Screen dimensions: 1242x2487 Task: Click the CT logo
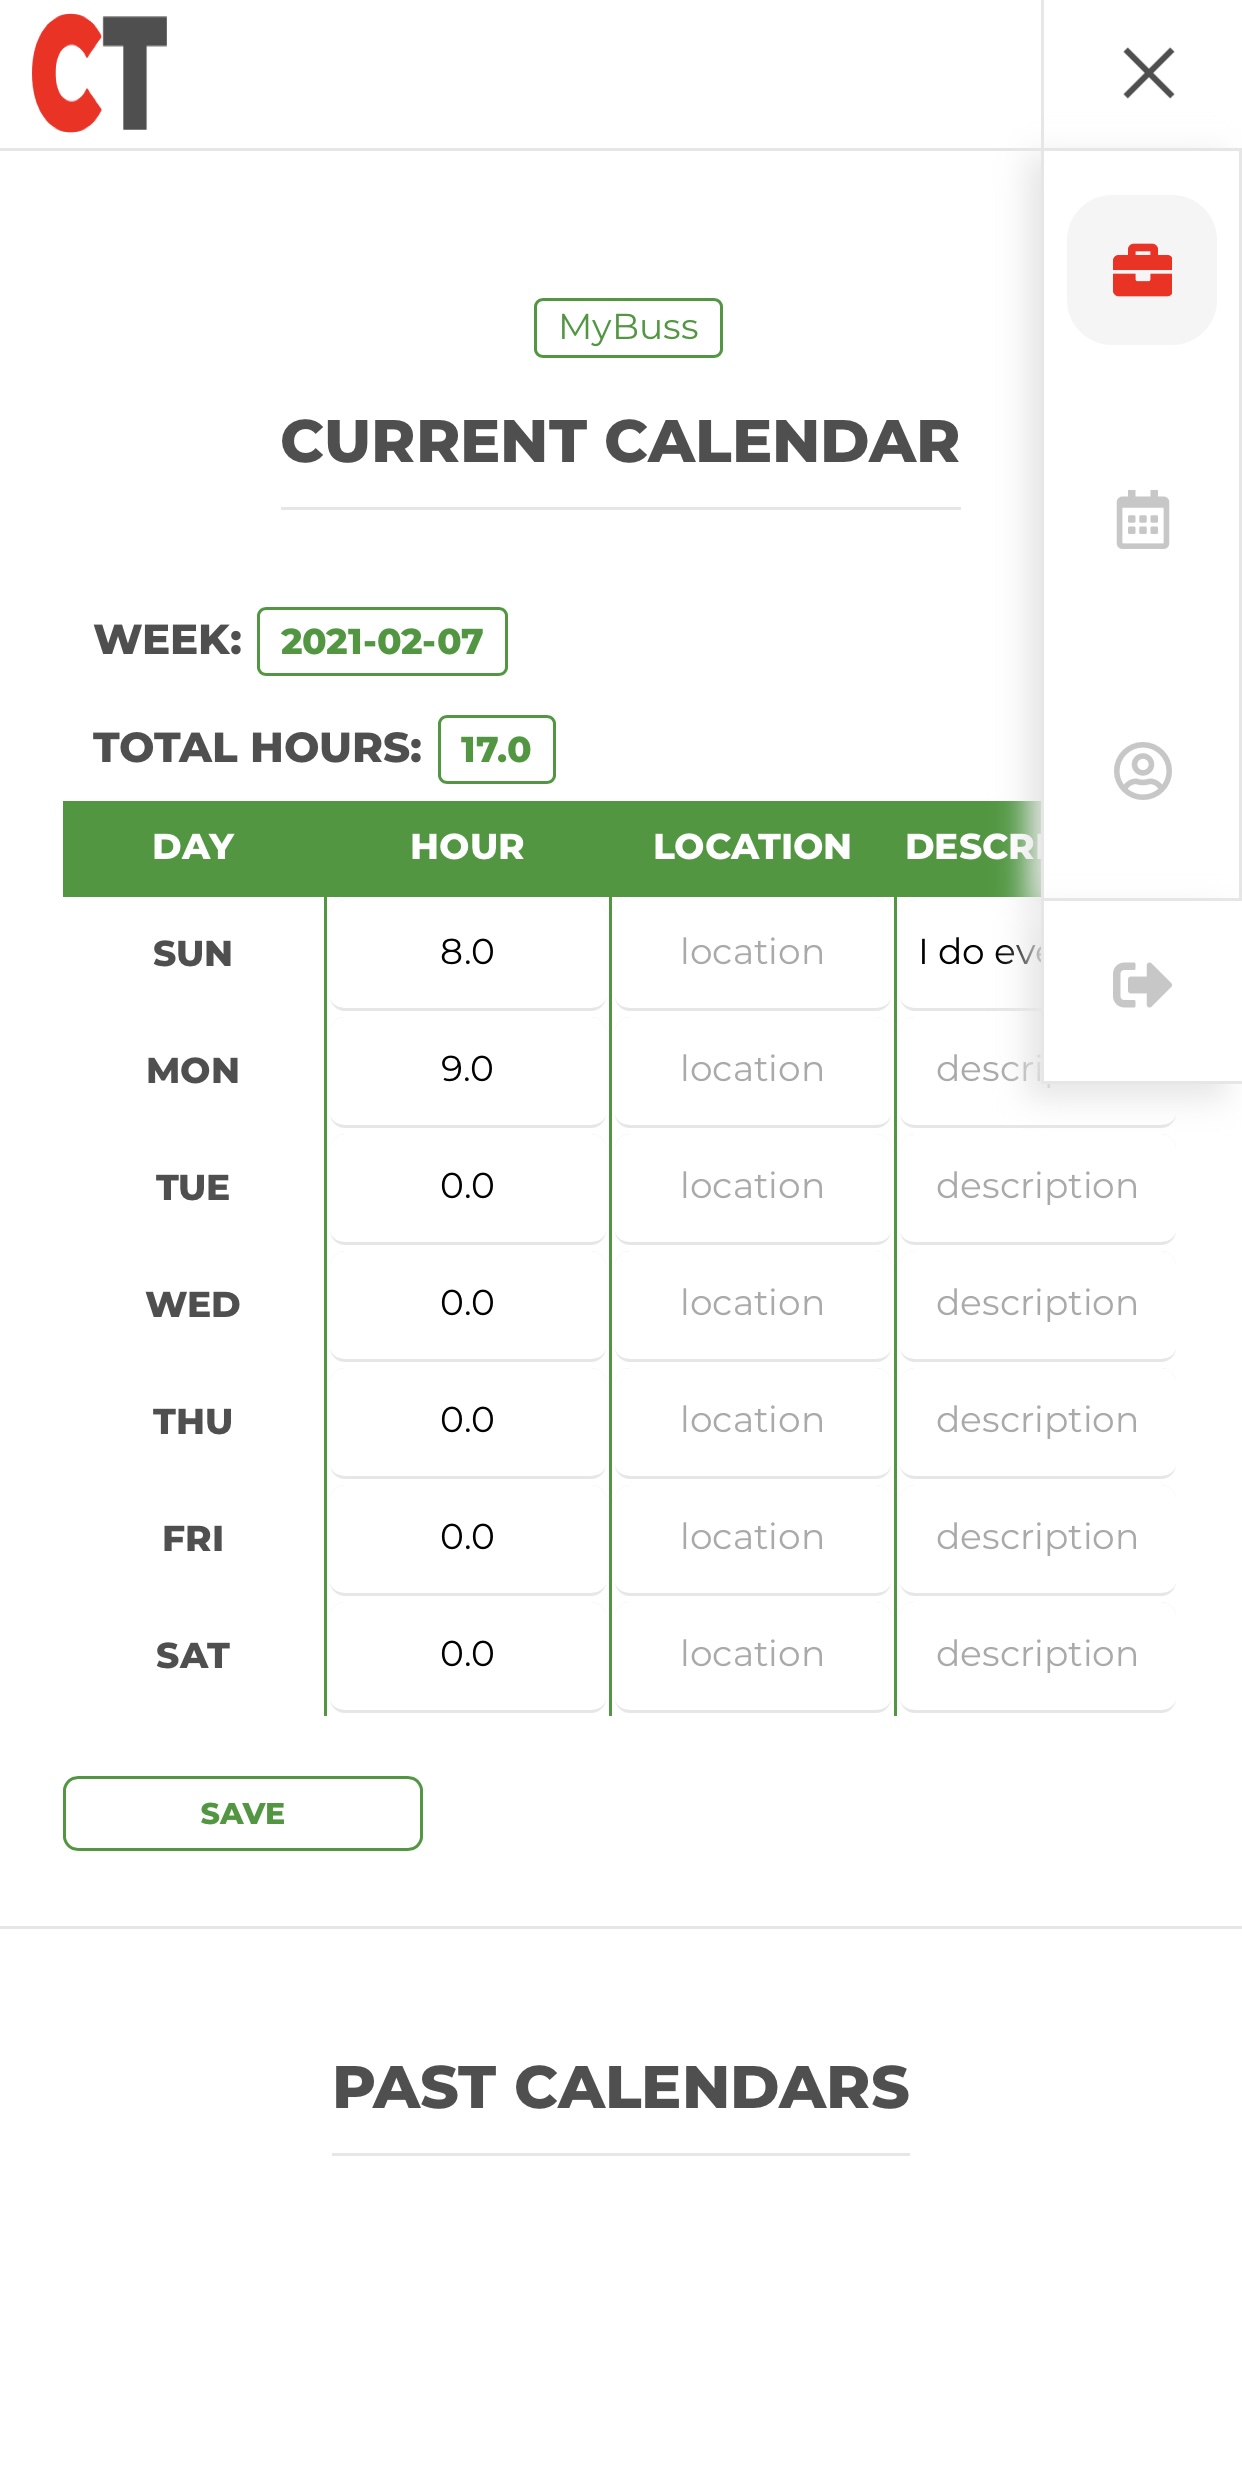tap(99, 73)
